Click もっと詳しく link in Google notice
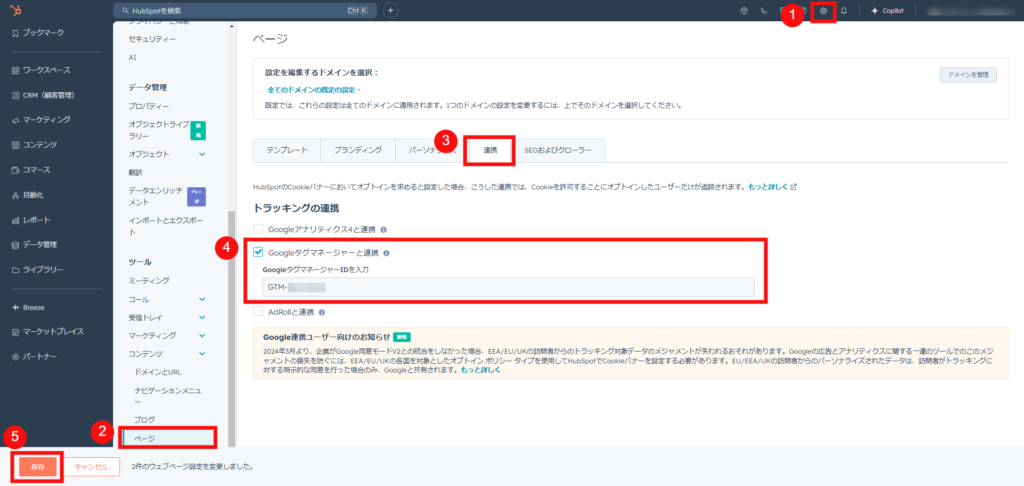 point(481,370)
